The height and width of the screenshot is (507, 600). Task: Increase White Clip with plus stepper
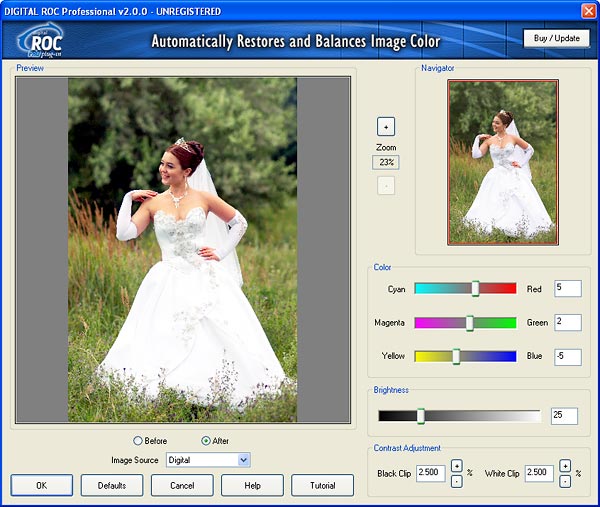565,466
